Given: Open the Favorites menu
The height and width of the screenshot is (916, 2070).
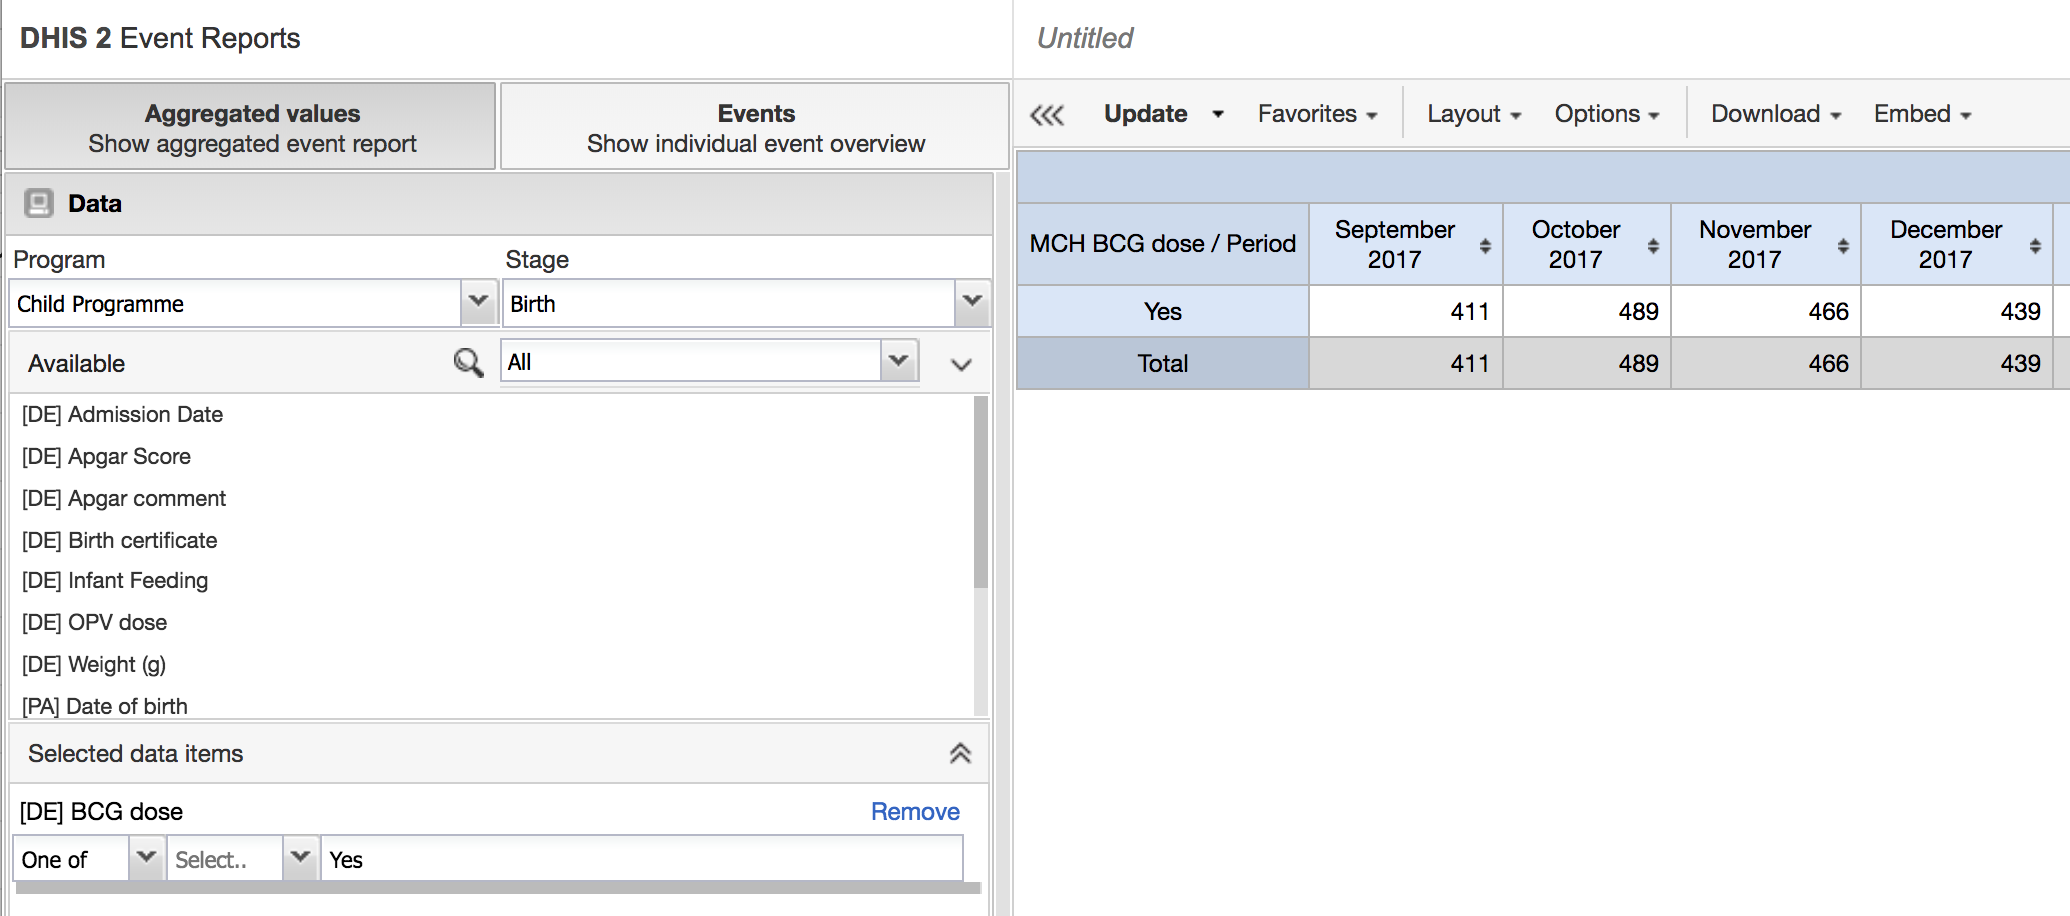Looking at the screenshot, I should click(1316, 114).
